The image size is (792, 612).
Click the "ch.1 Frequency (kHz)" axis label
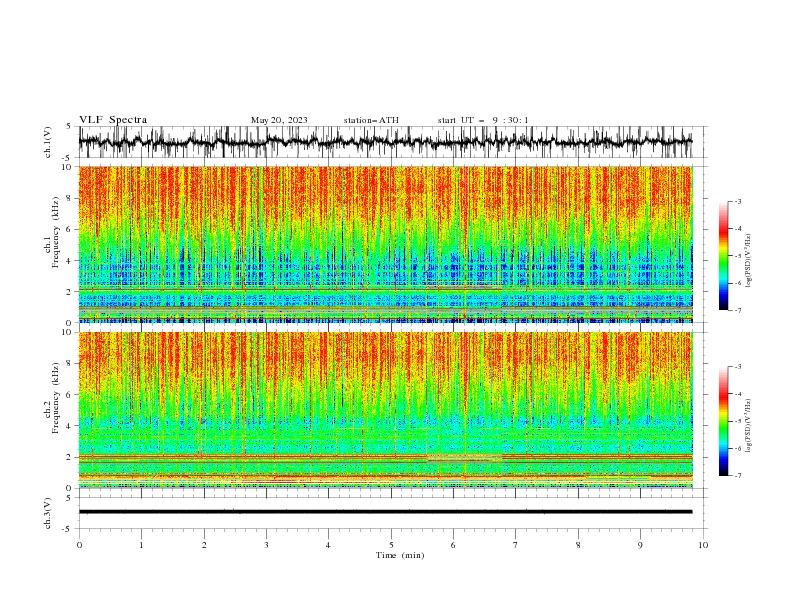click(x=52, y=233)
